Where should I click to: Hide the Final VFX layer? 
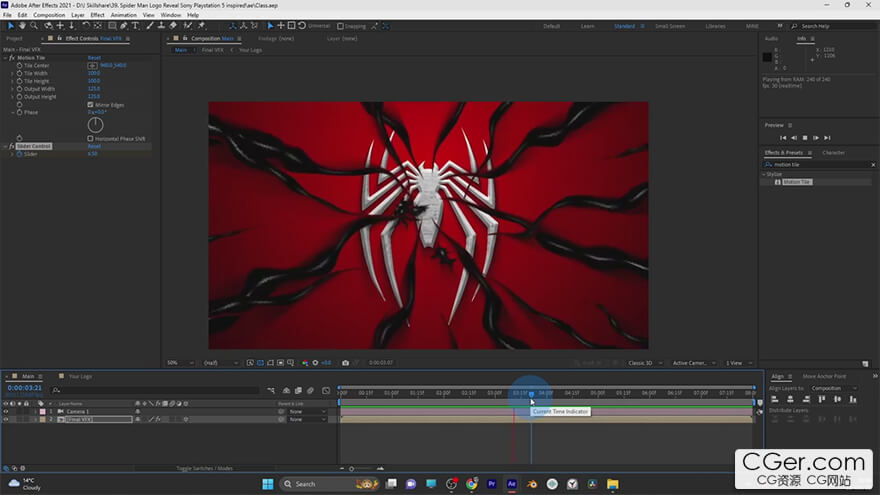(x=6, y=419)
